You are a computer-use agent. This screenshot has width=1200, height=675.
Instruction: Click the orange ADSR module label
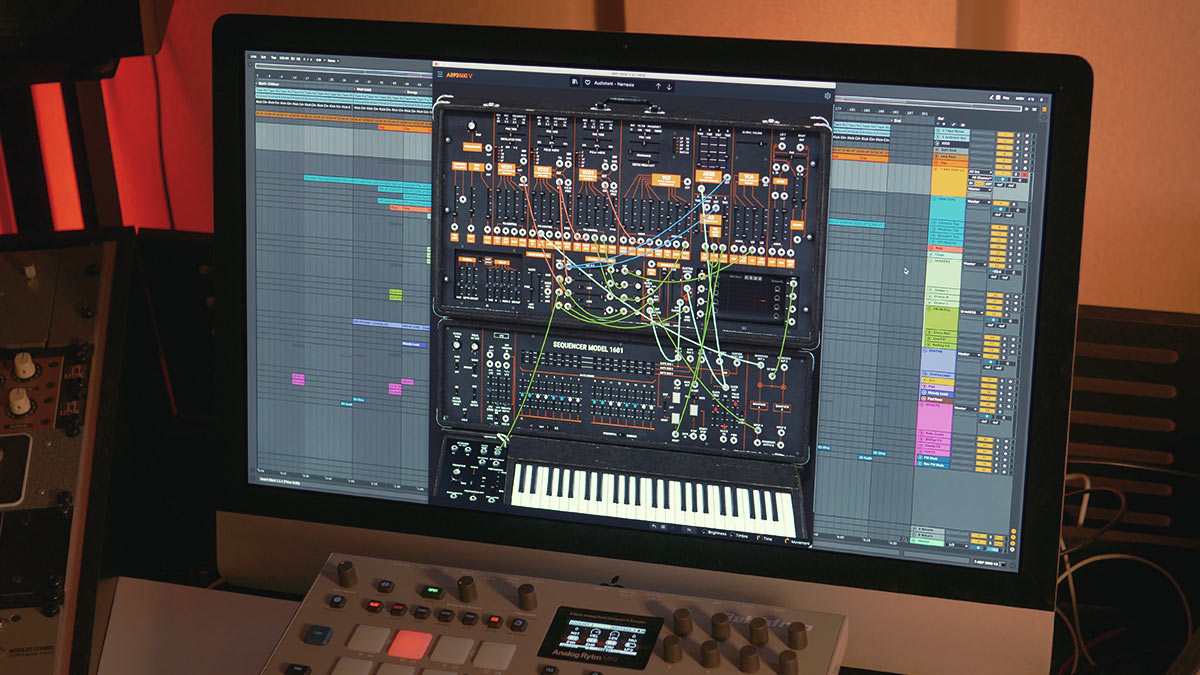(x=708, y=176)
